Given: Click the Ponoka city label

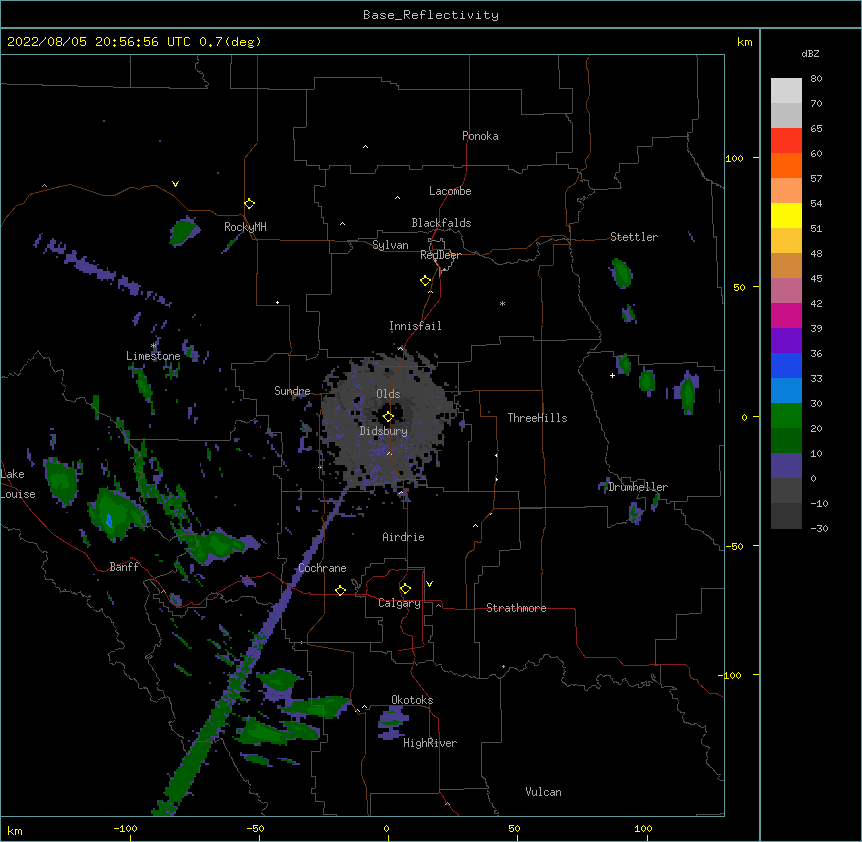Looking at the screenshot, I should pyautogui.click(x=480, y=136).
